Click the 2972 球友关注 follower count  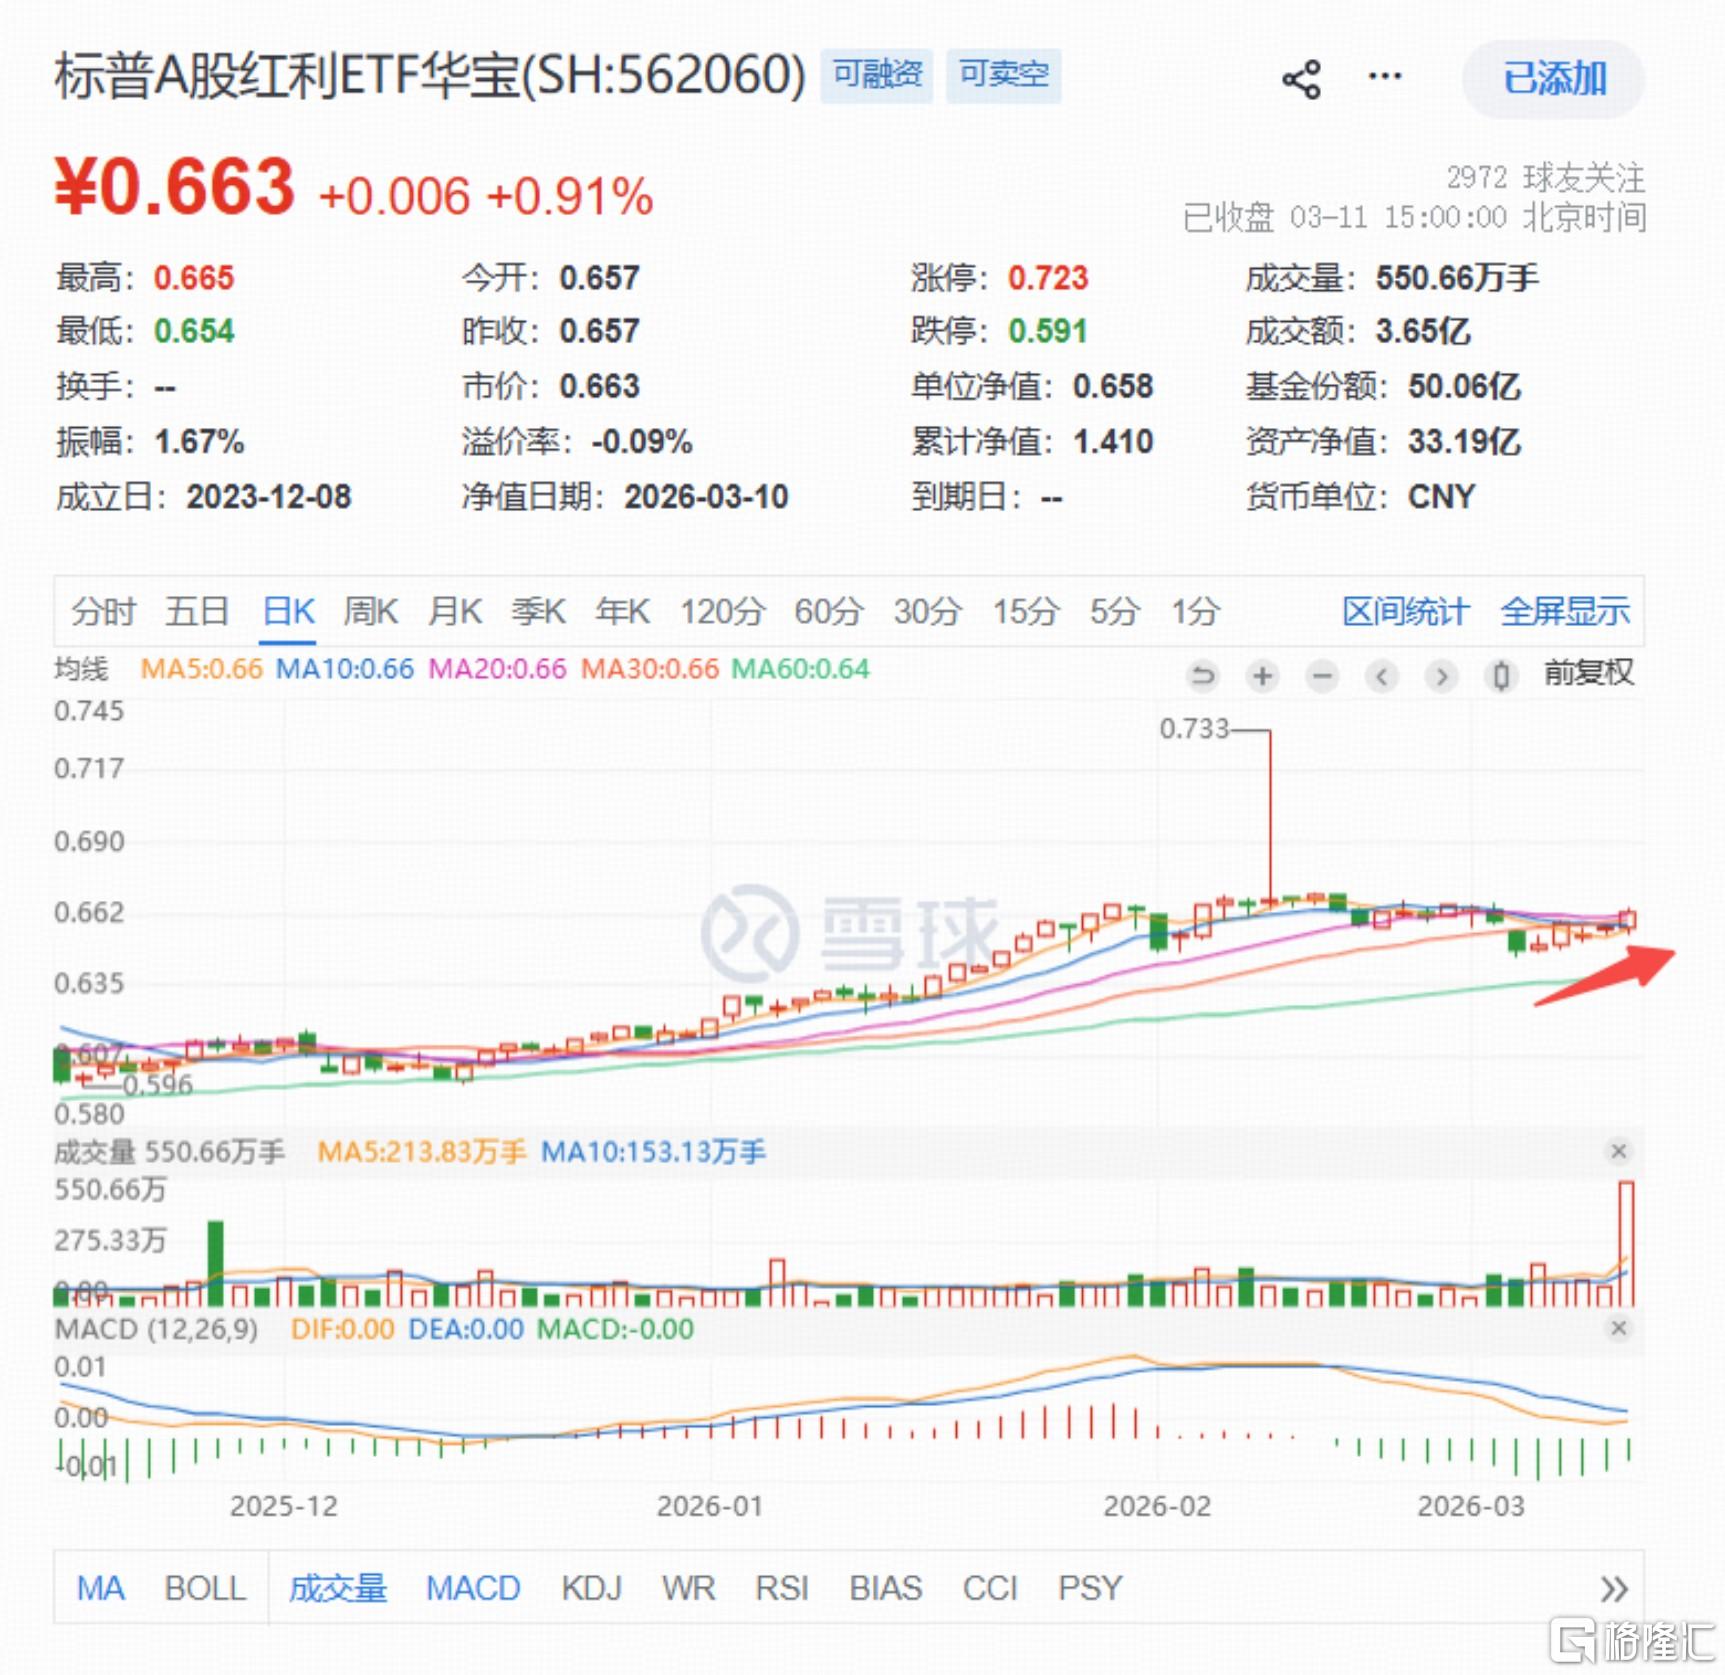(1545, 178)
